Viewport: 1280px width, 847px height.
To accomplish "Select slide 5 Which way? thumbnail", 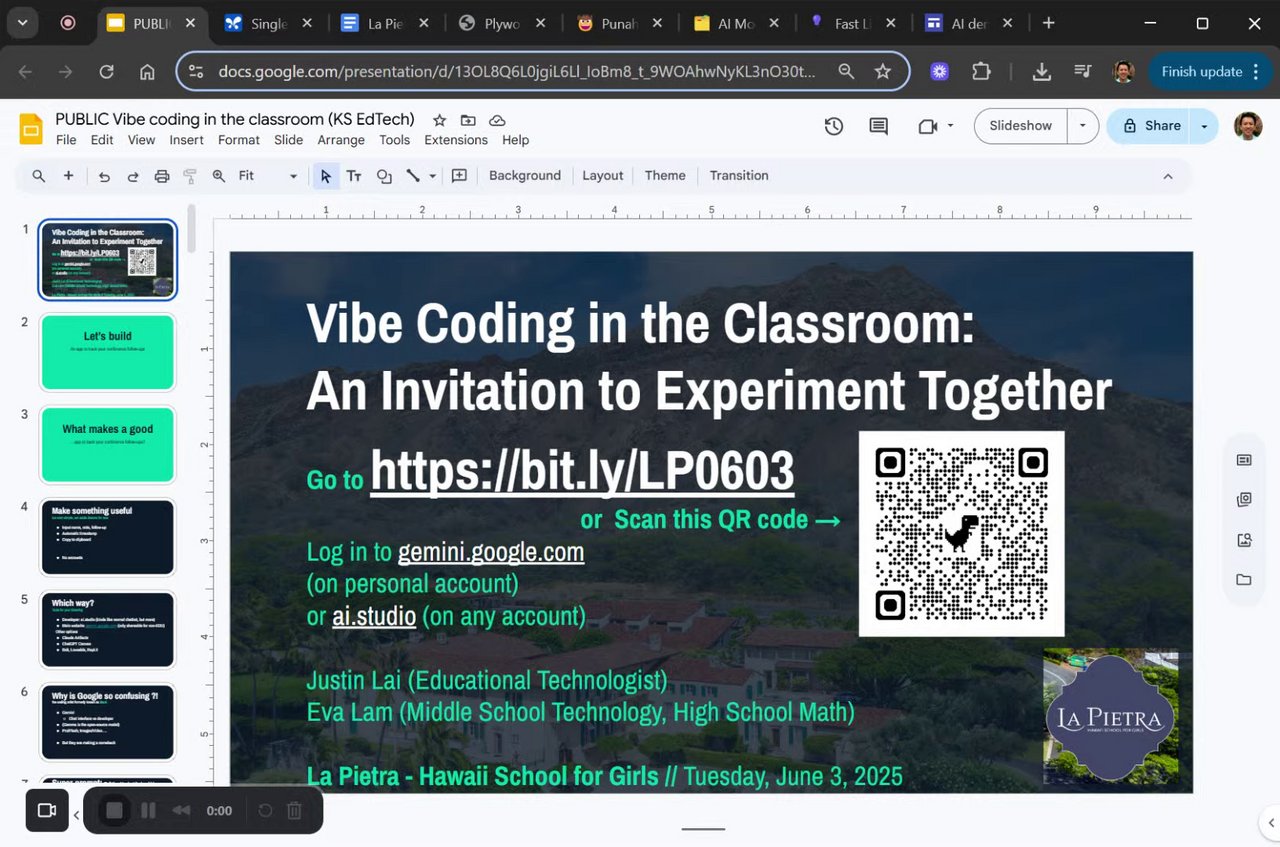I will [x=108, y=630].
